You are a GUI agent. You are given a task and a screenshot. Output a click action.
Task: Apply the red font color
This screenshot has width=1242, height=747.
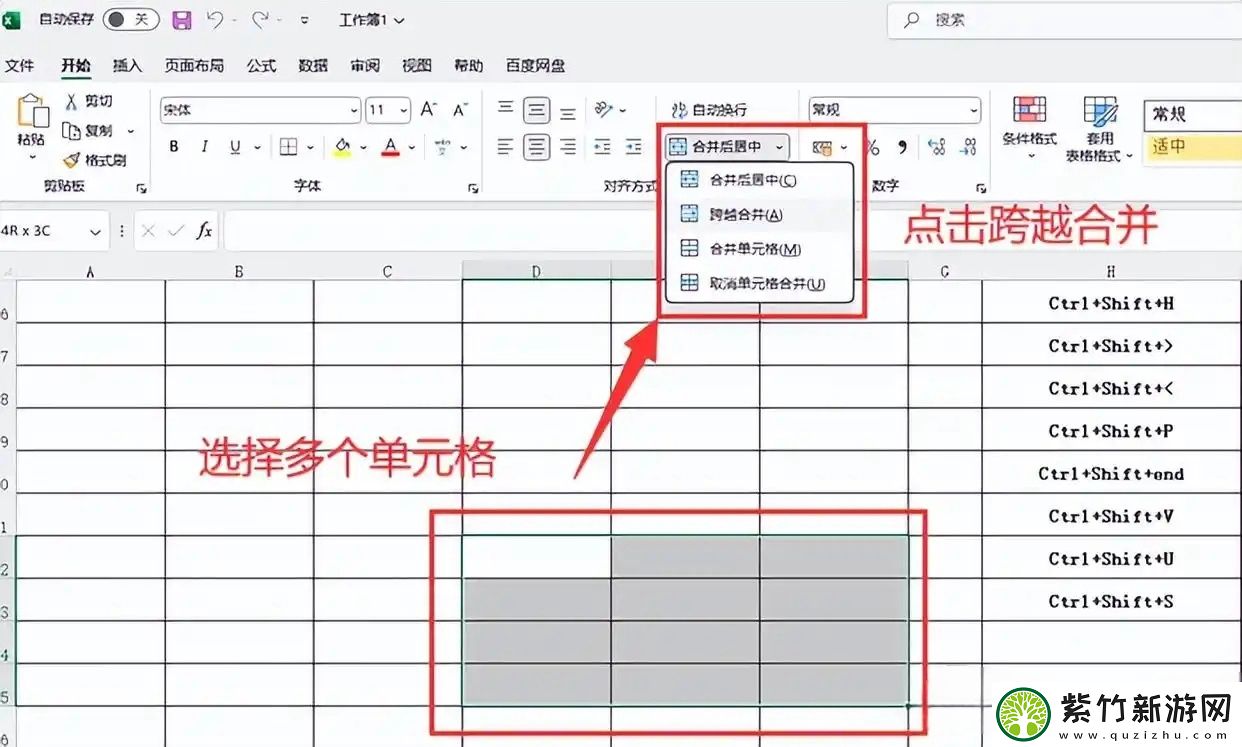point(391,147)
